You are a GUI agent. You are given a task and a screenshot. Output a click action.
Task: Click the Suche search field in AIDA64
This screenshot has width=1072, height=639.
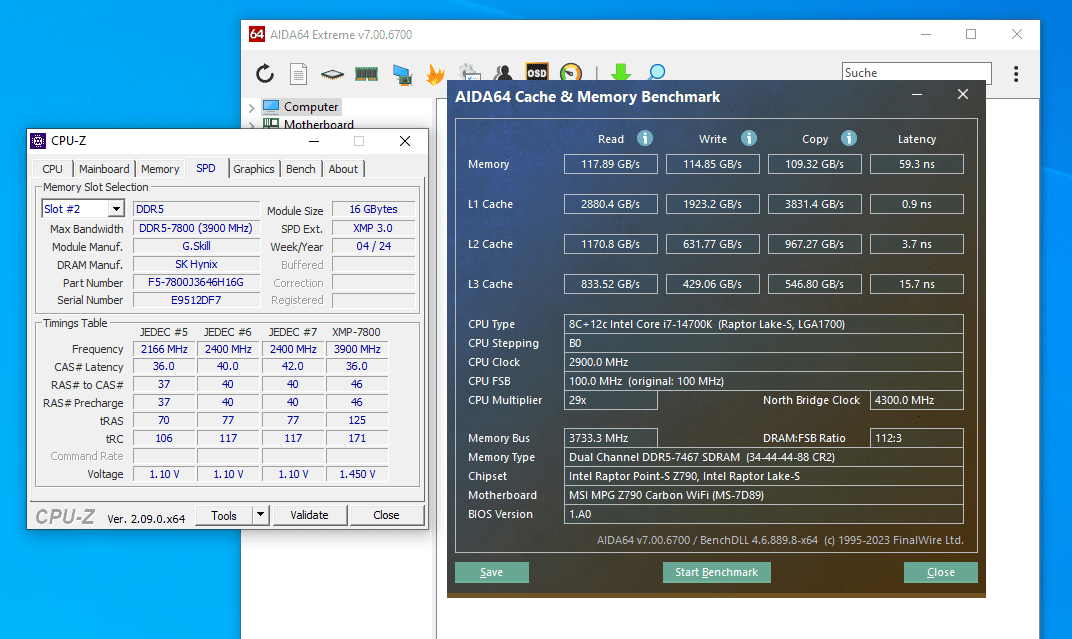pyautogui.click(x=916, y=72)
